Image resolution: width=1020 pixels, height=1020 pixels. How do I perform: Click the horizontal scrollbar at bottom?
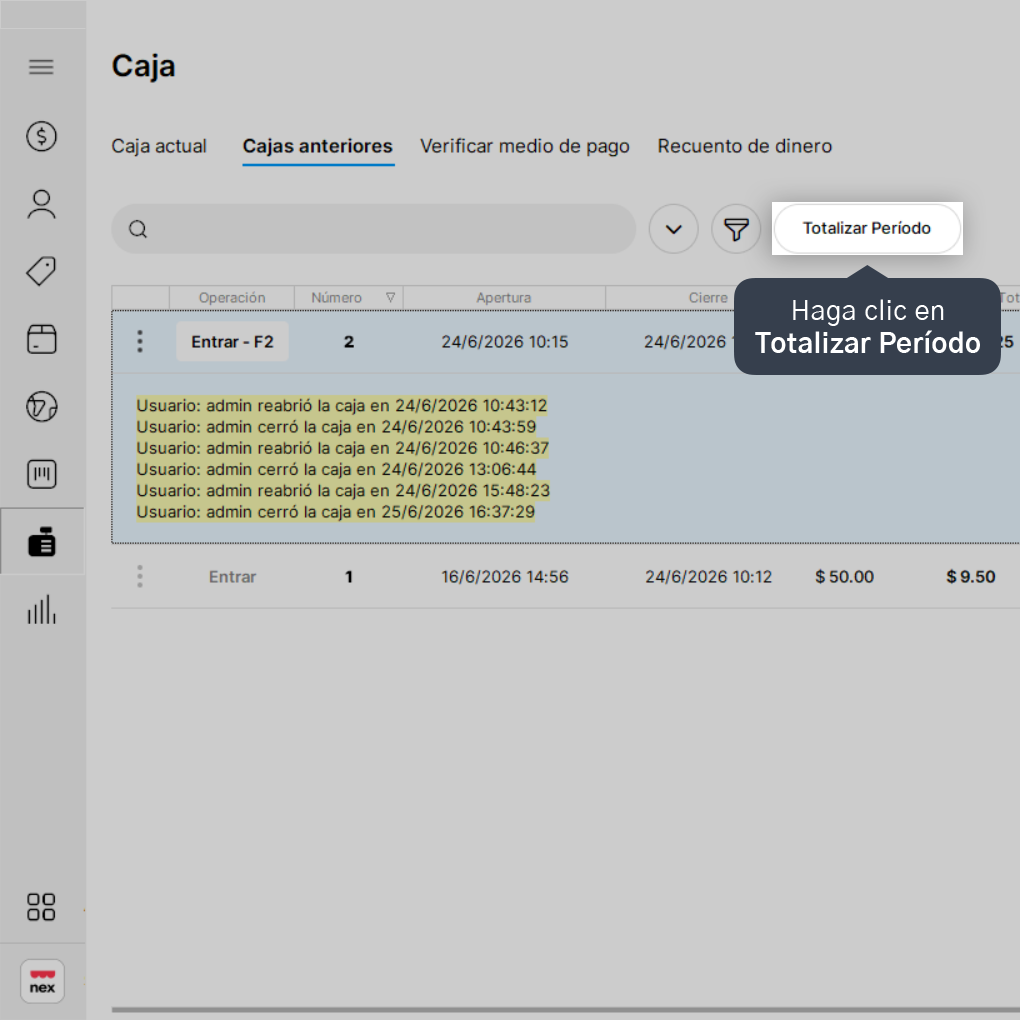click(x=565, y=1010)
